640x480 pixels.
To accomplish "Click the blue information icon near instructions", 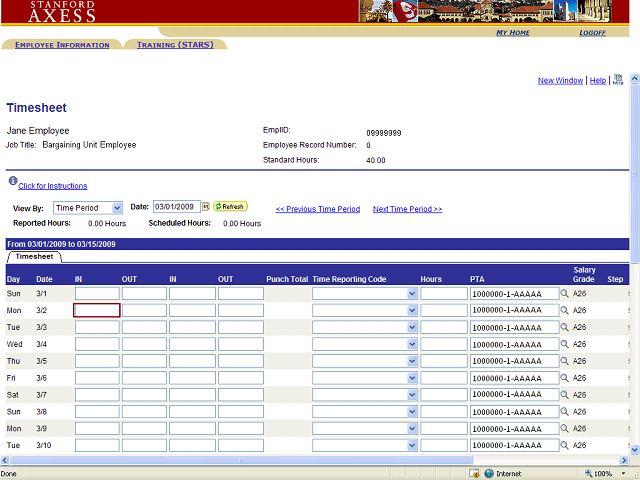I will pos(12,181).
